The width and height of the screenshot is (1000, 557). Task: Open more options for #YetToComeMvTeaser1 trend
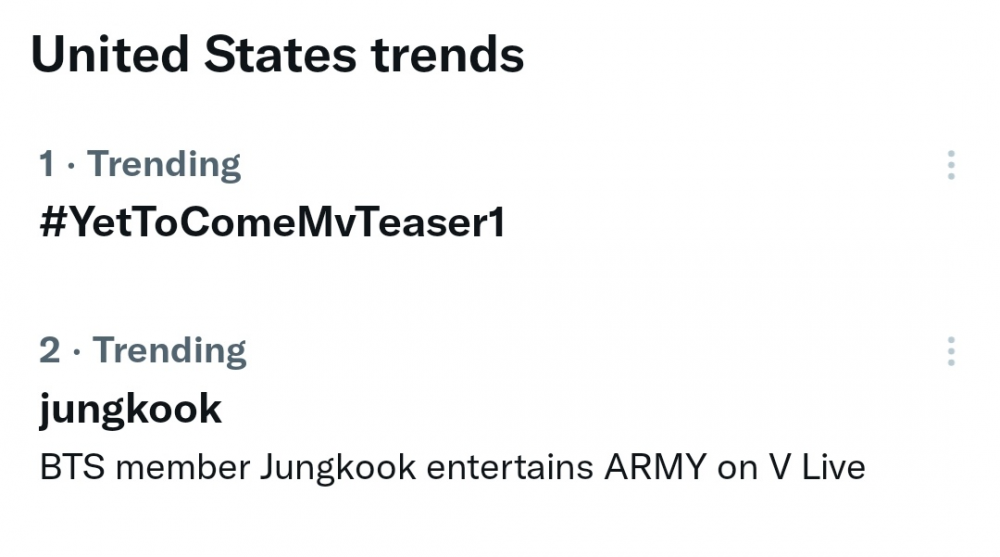[951, 165]
